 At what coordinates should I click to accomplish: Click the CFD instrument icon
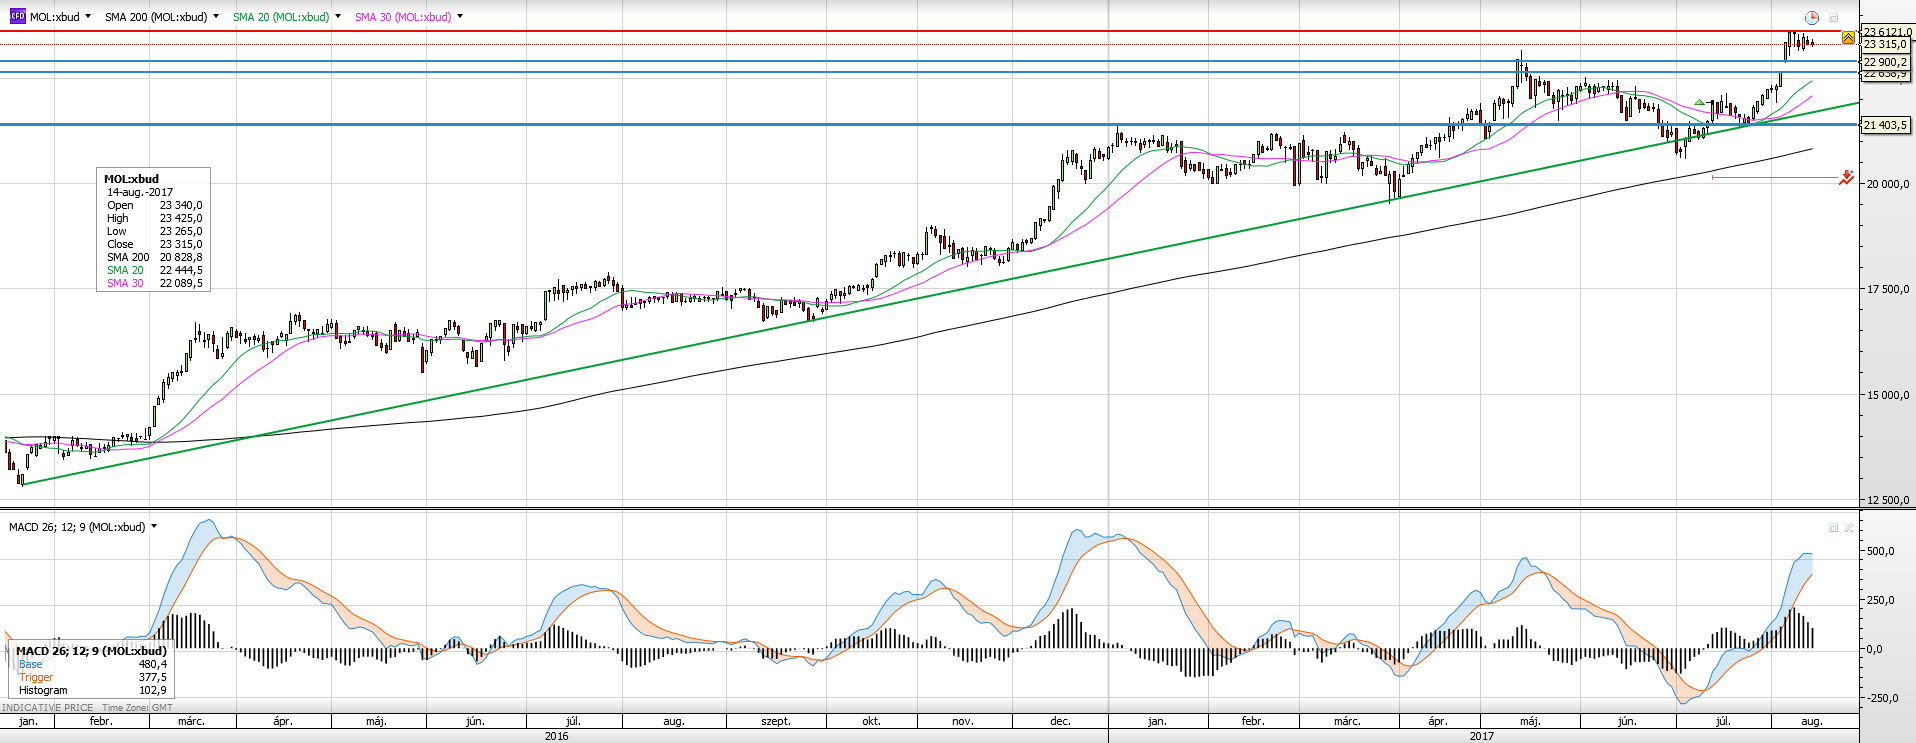tap(17, 16)
